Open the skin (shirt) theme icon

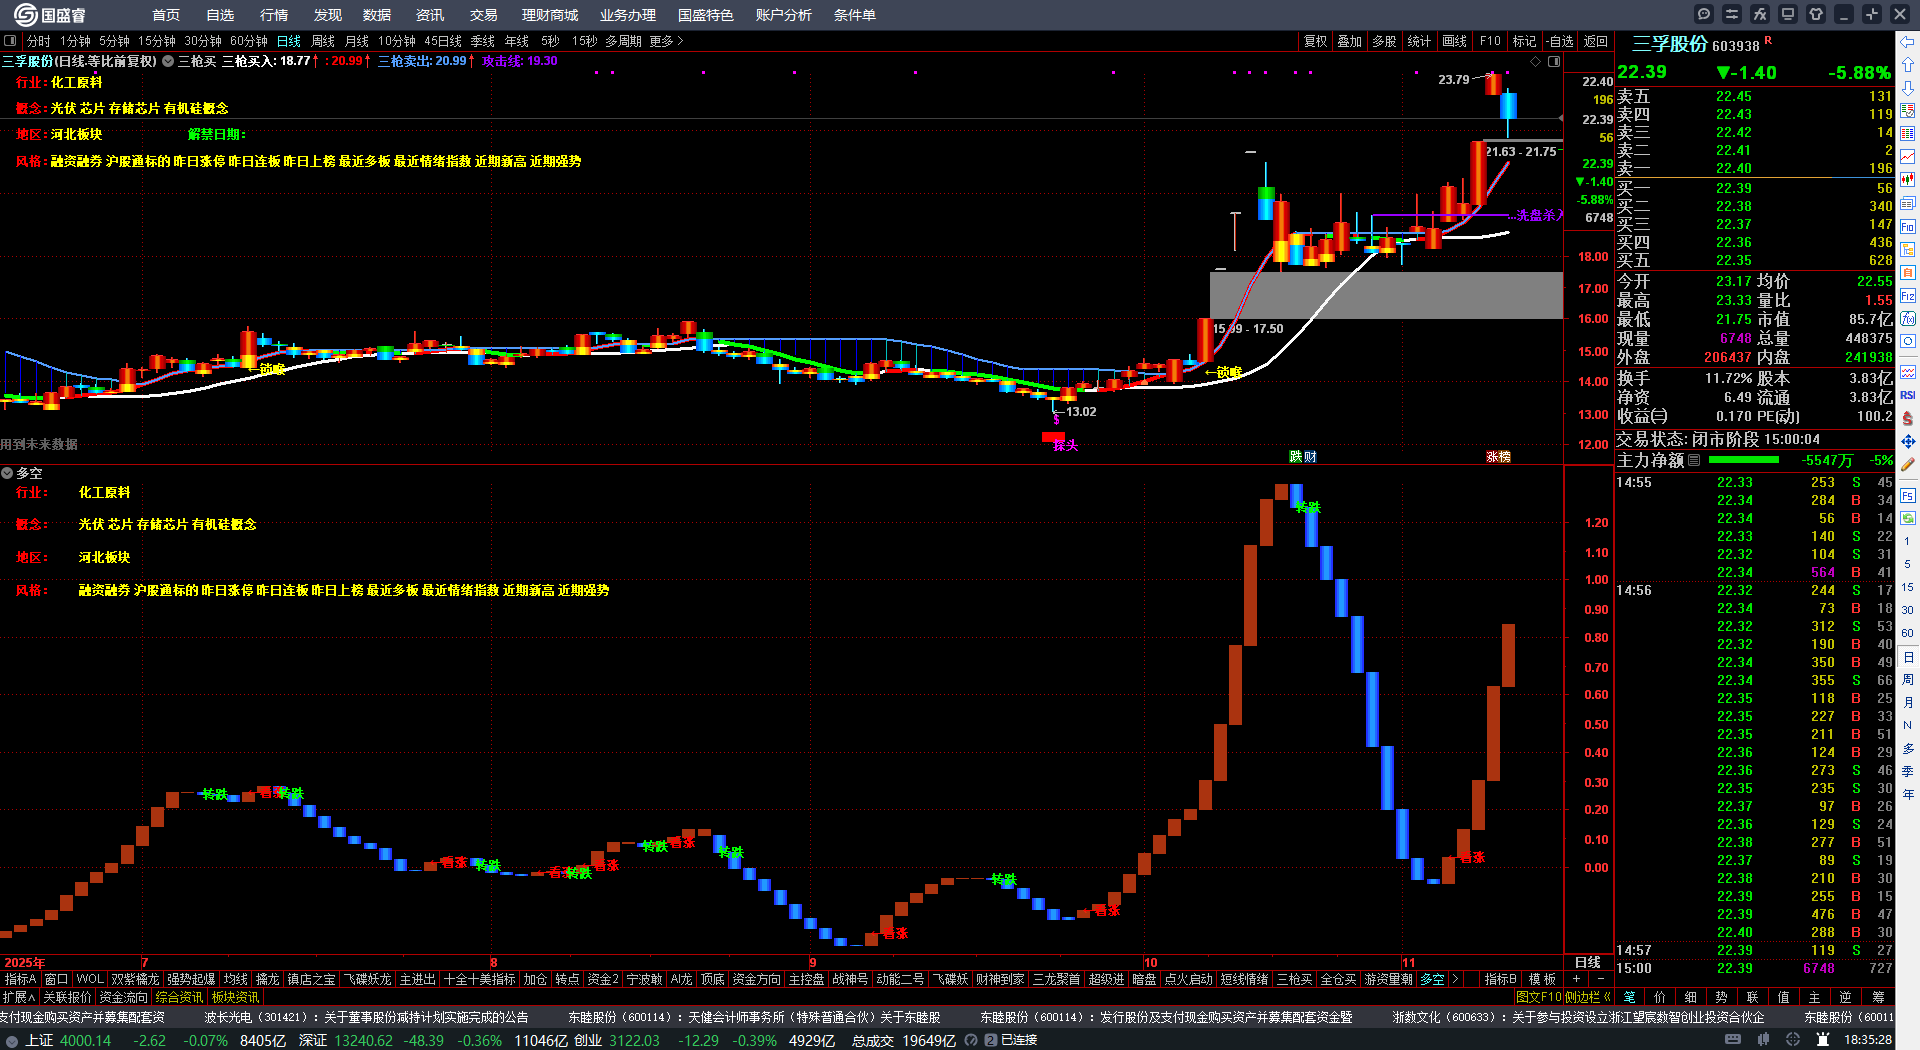[x=1816, y=14]
